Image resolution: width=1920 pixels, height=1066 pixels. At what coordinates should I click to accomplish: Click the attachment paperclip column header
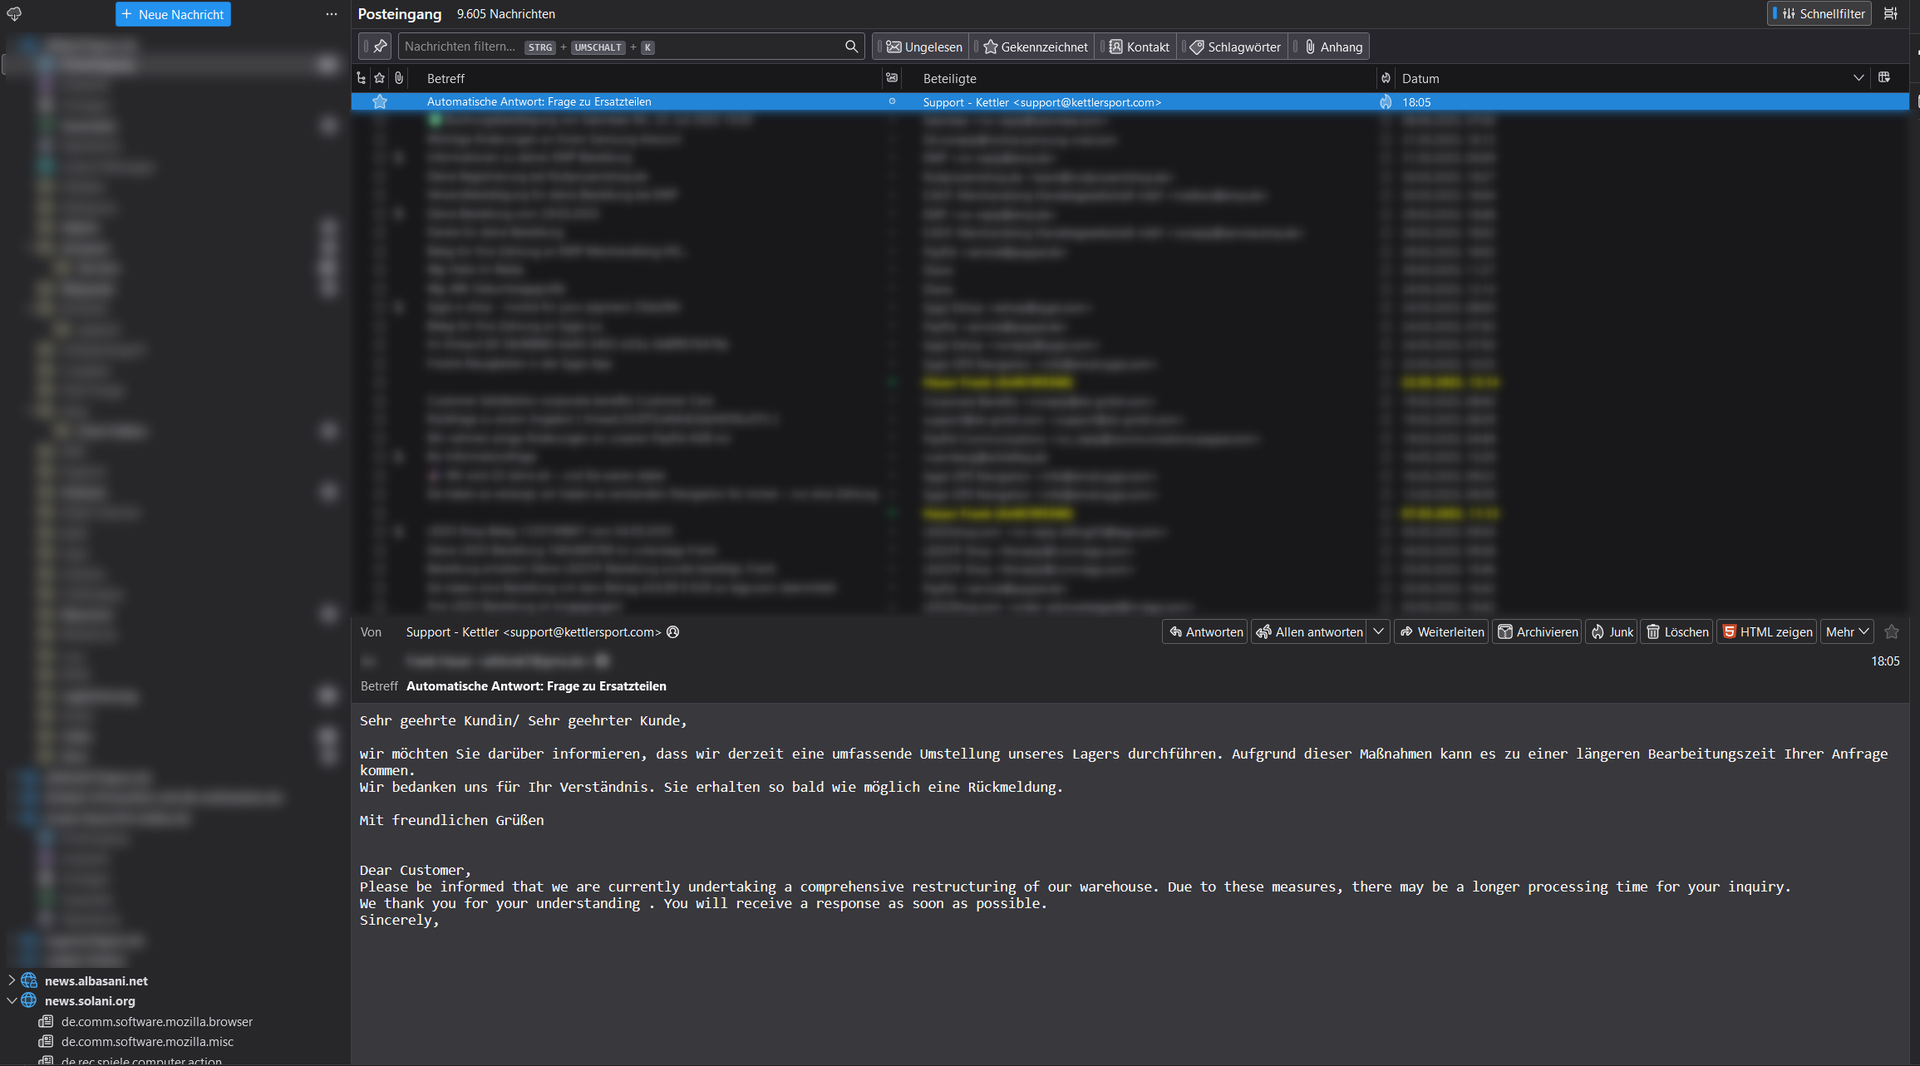tap(399, 78)
